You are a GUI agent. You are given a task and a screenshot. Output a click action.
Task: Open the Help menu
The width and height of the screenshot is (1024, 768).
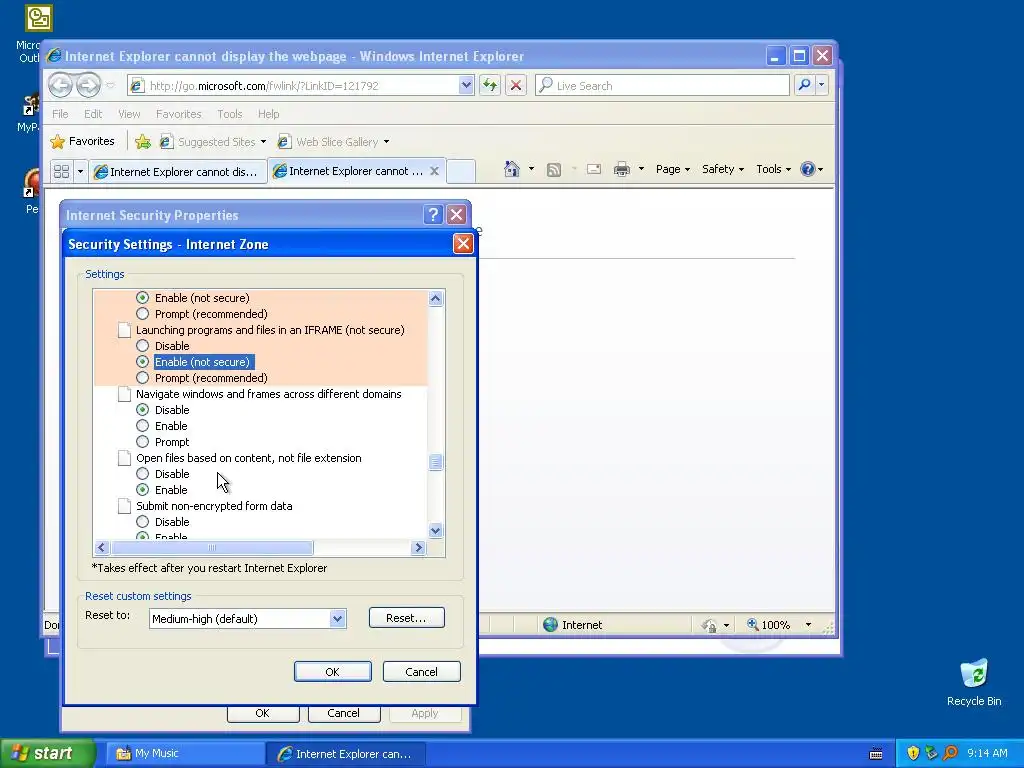(268, 114)
